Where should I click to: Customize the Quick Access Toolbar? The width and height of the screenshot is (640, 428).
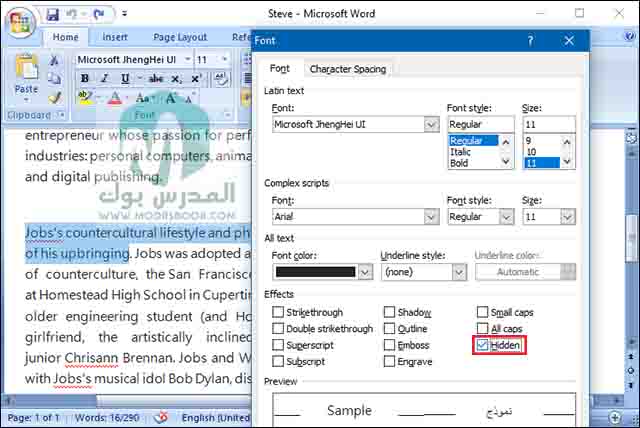click(x=124, y=14)
